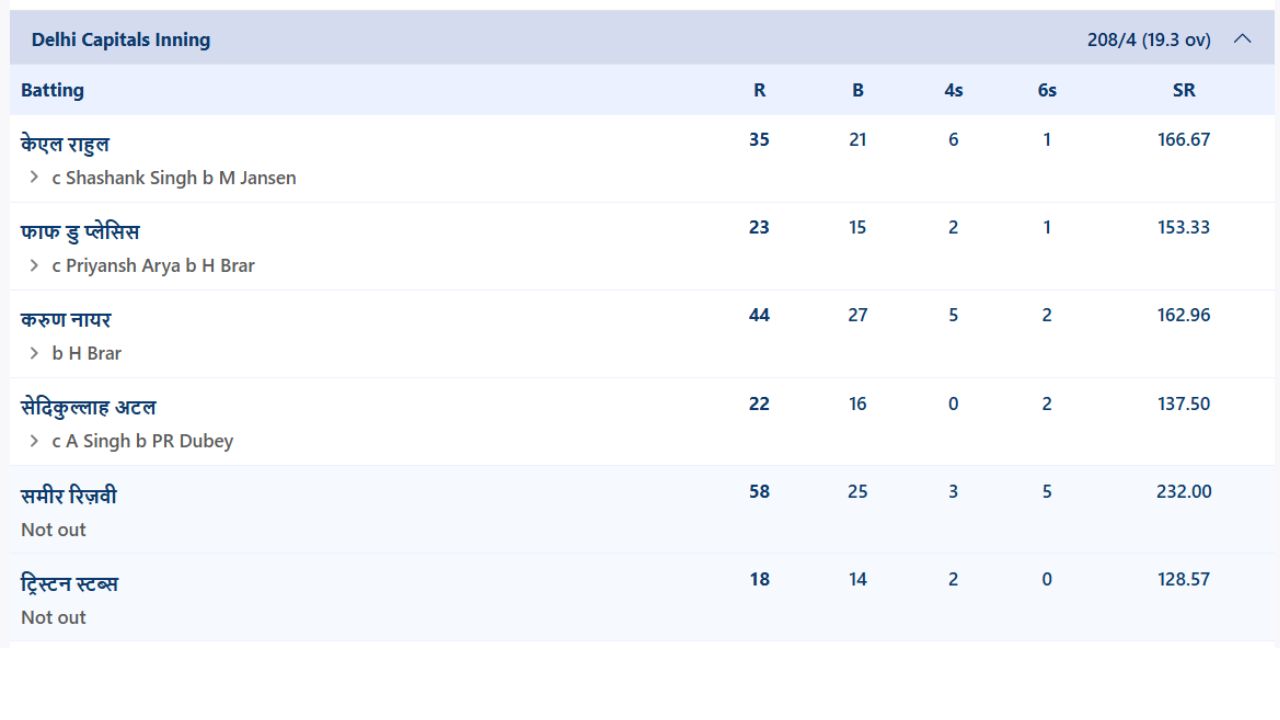Click the Batting column header

[52, 90]
